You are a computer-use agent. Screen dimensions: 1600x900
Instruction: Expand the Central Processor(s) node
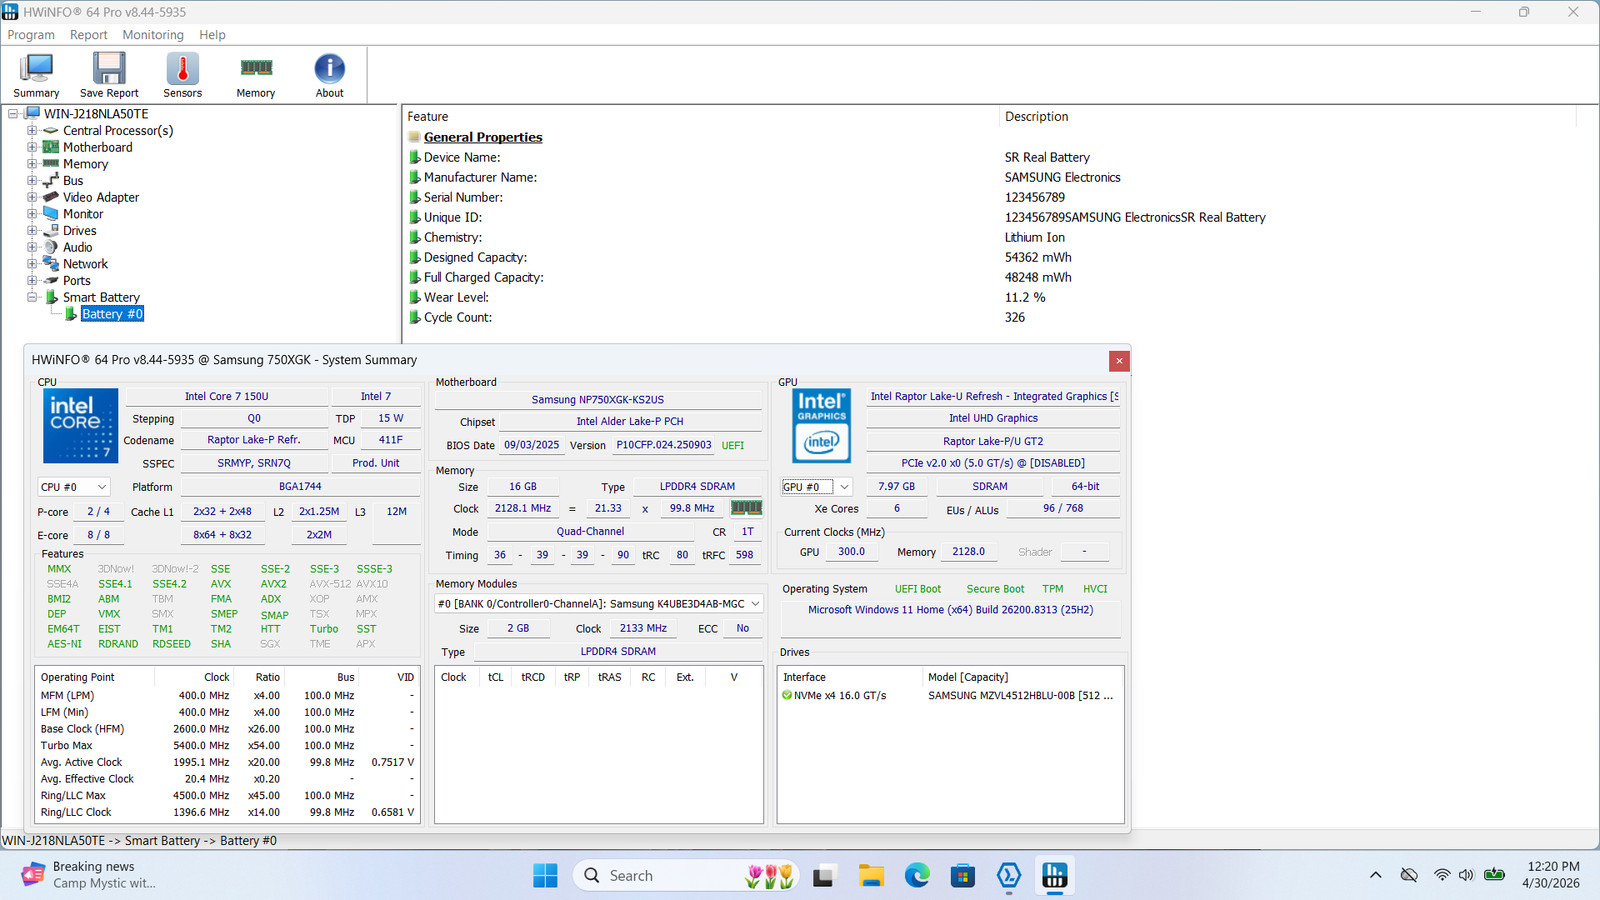click(x=32, y=131)
